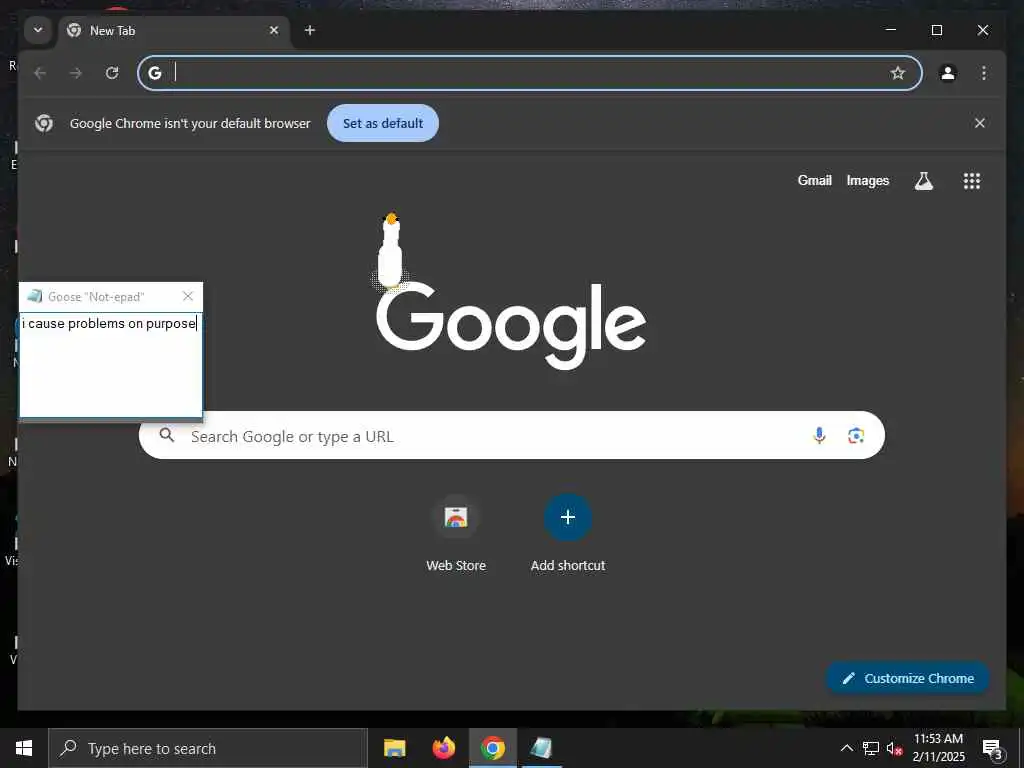1024x768 pixels.
Task: Open the Google apps grid
Action: point(972,181)
